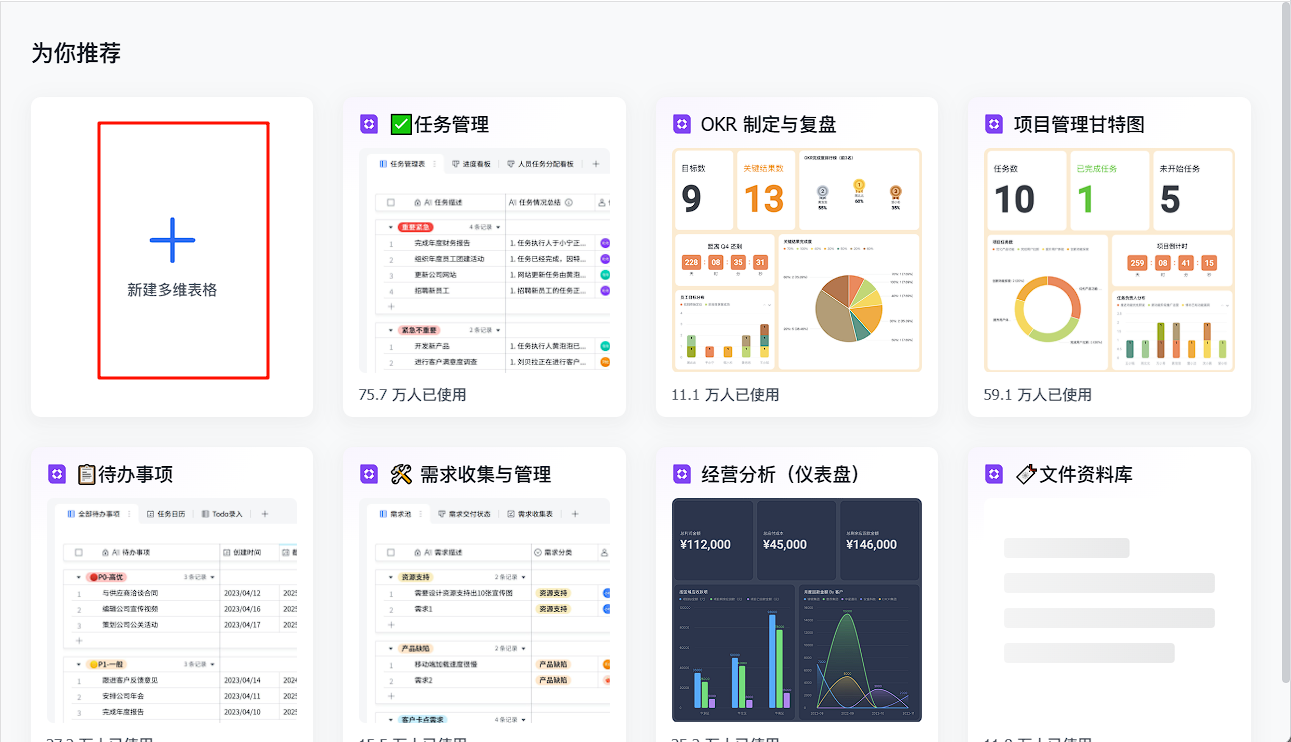Image resolution: width=1291 pixels, height=742 pixels.
Task: Preview the 经营分析 dark dashboard thumbnail
Action: 796,610
